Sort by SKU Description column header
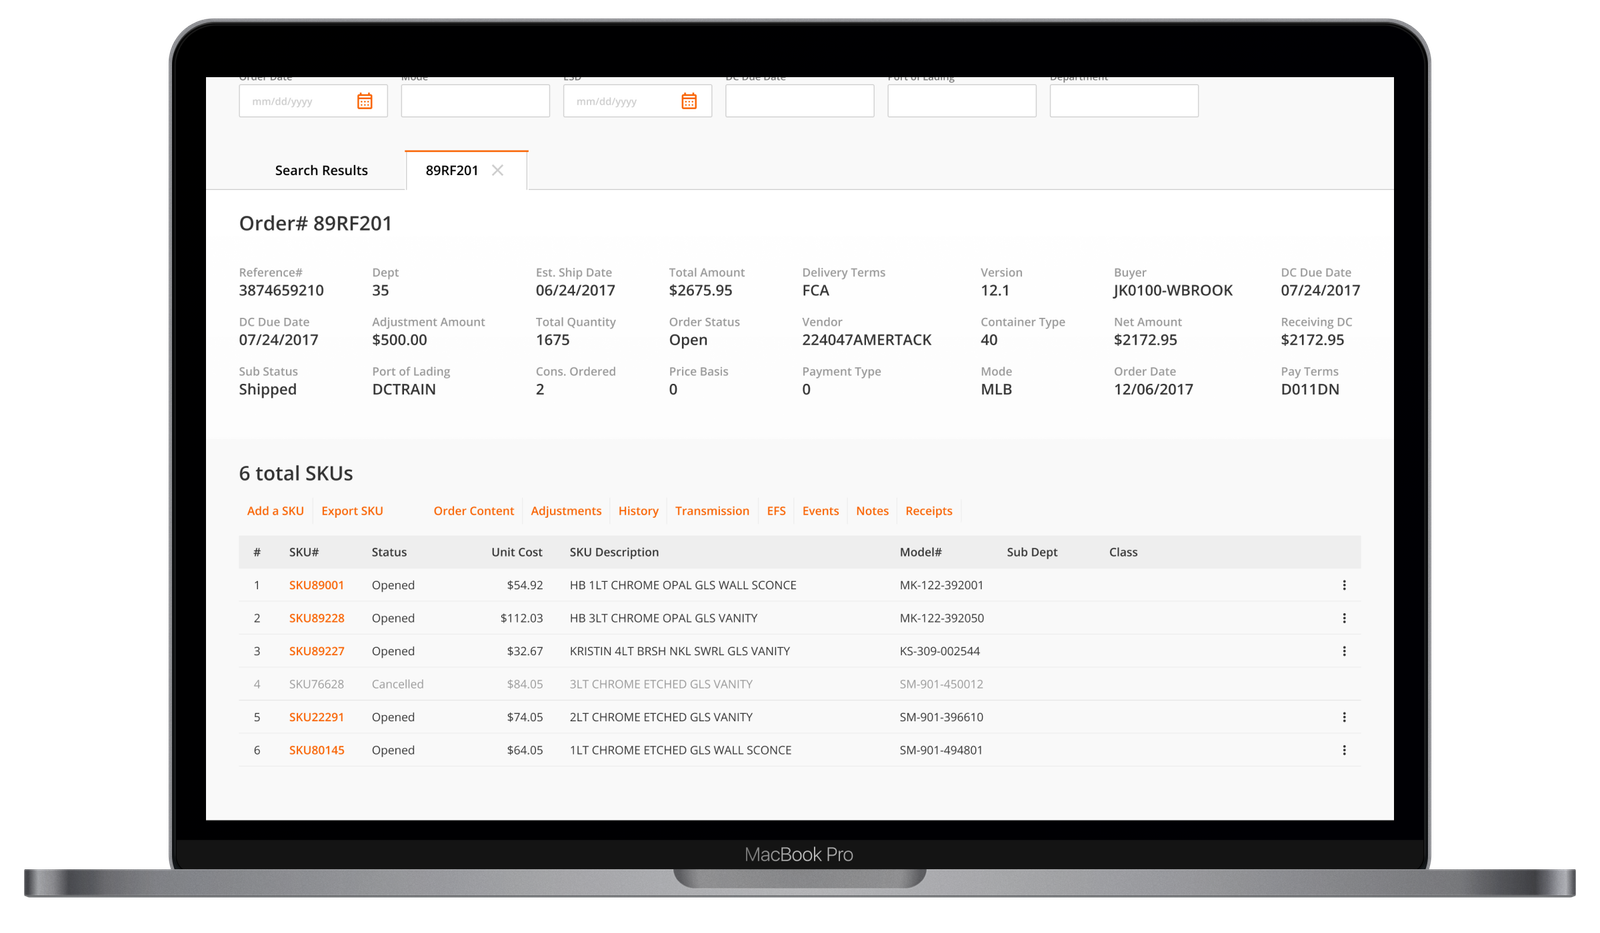This screenshot has width=1600, height=933. point(614,552)
